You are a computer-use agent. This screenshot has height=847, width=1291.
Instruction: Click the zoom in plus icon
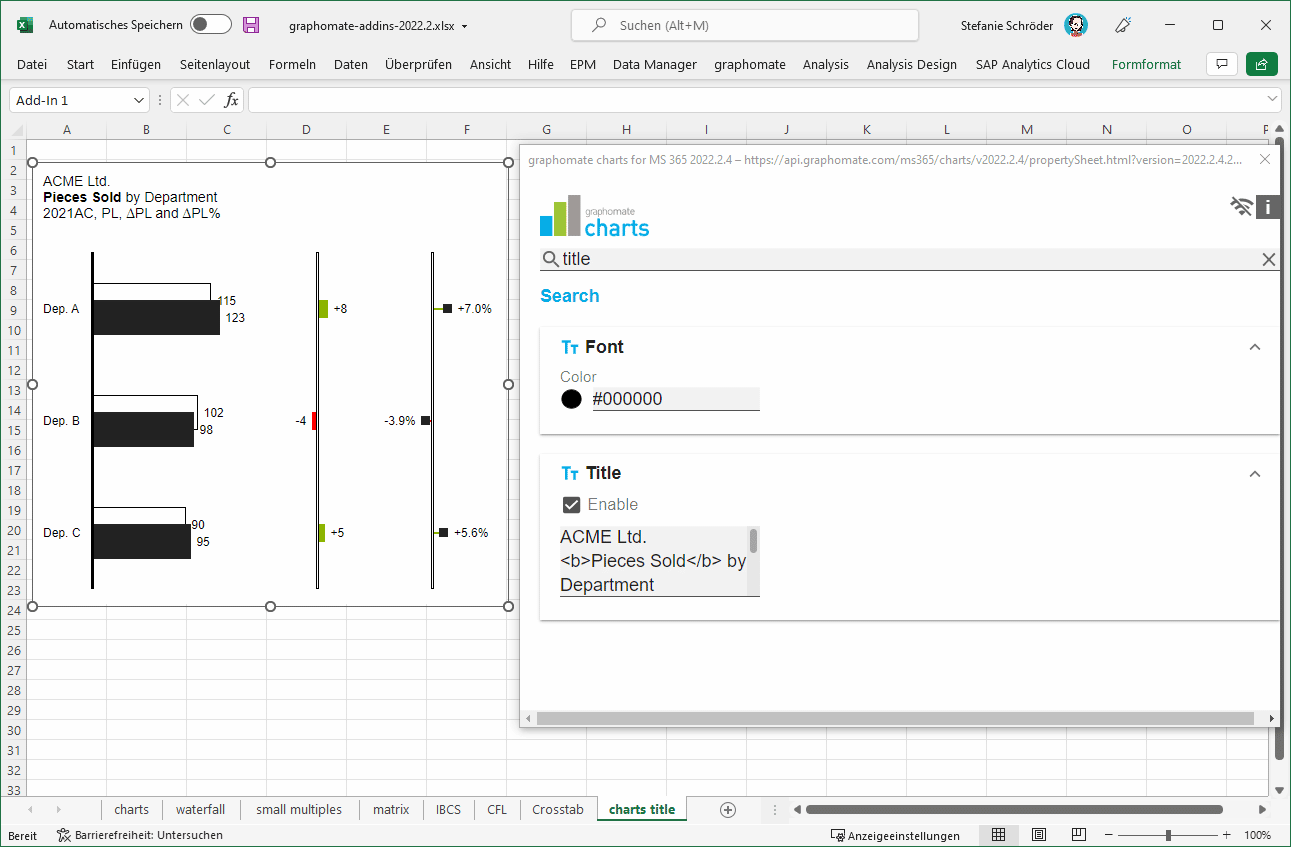click(x=1227, y=835)
